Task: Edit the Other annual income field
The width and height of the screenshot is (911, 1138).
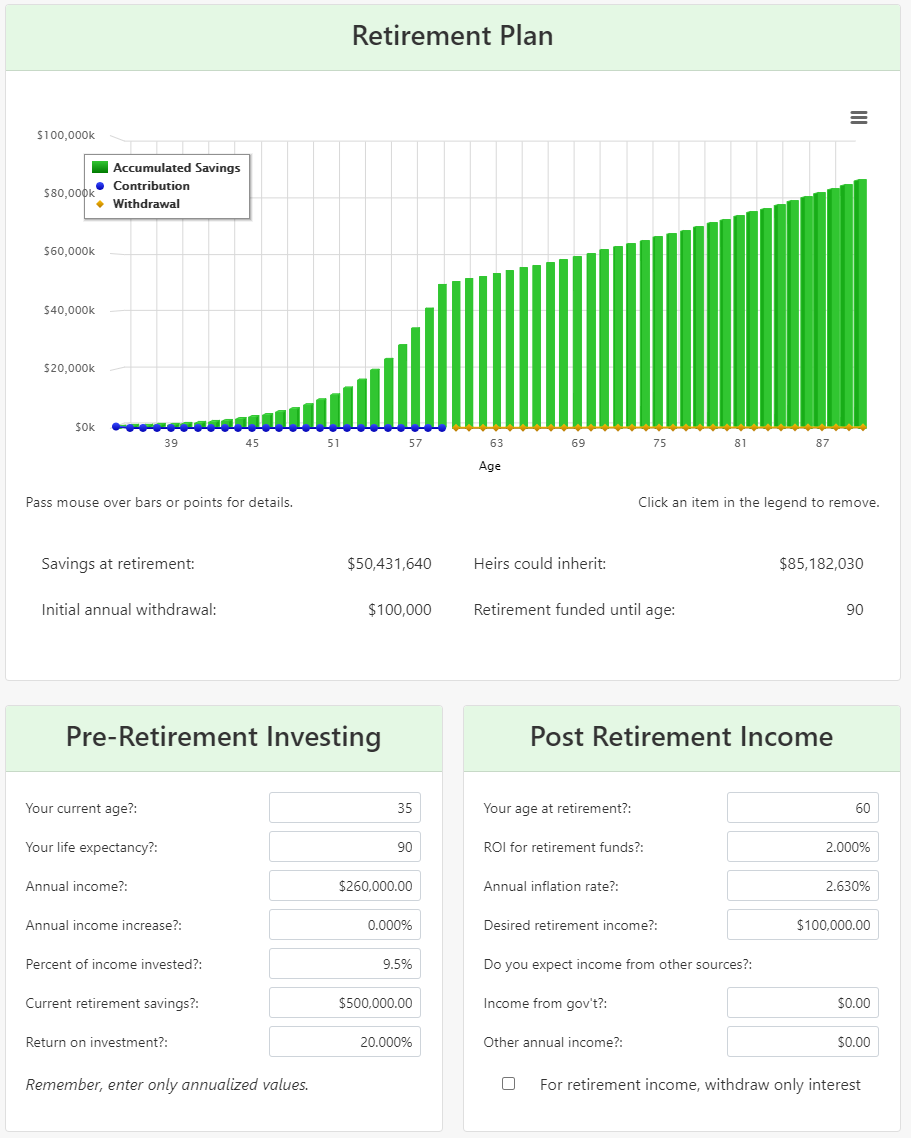Action: (x=803, y=1042)
